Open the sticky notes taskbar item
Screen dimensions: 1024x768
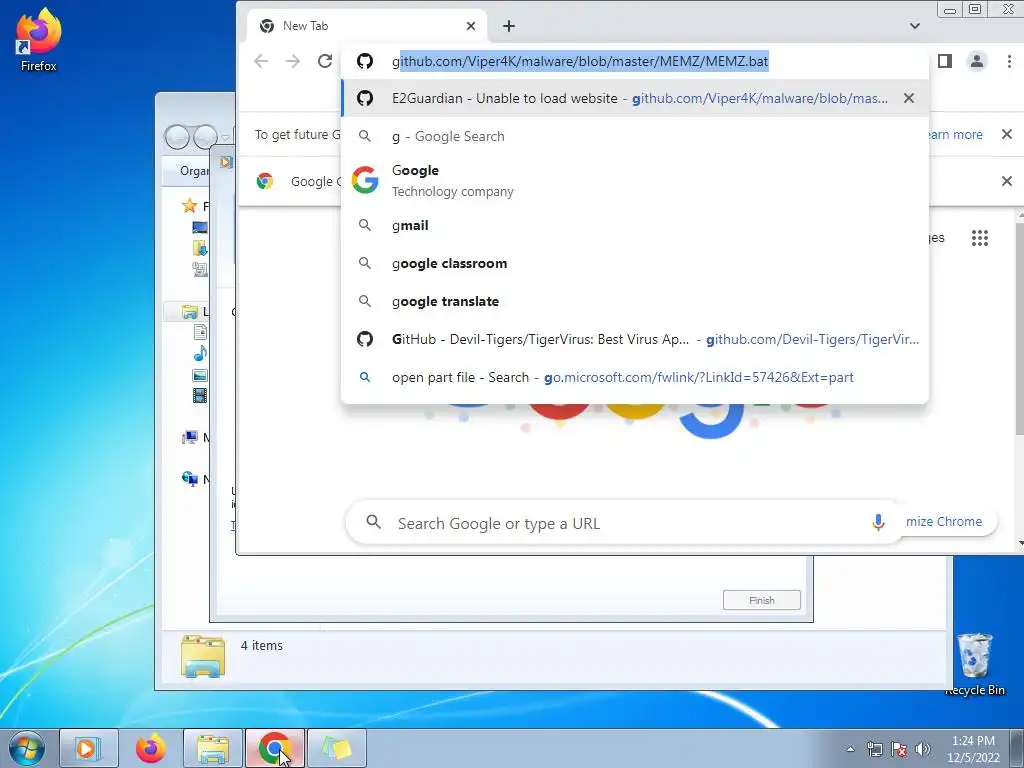click(337, 748)
